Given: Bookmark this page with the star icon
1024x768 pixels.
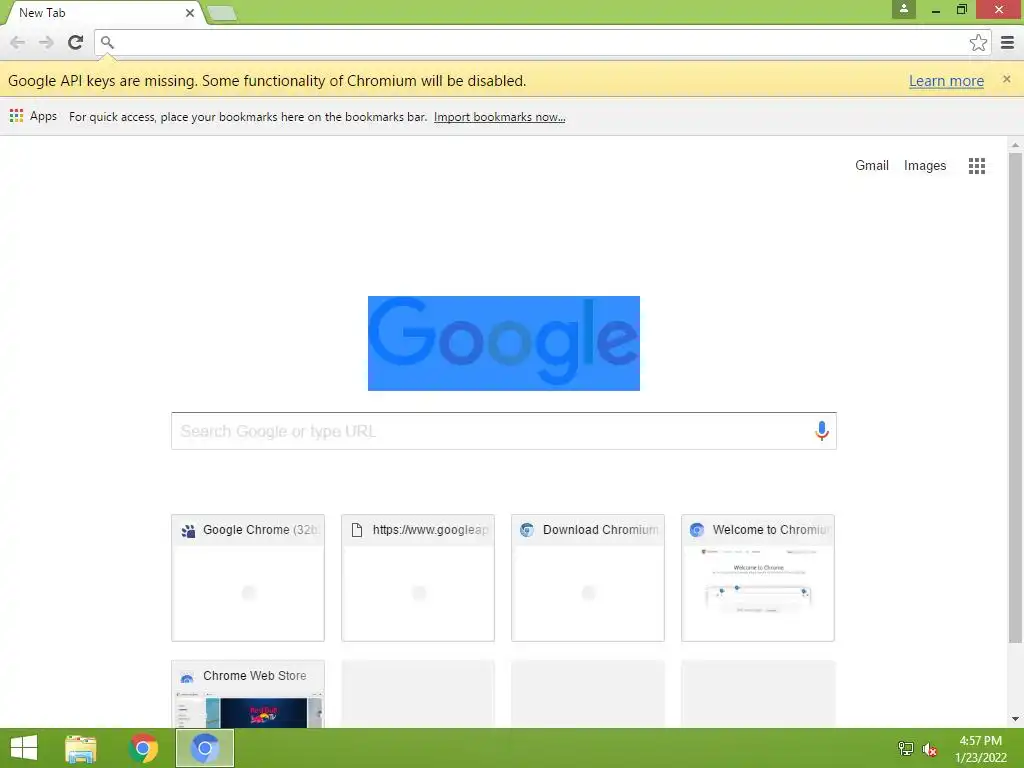Looking at the screenshot, I should click(978, 42).
